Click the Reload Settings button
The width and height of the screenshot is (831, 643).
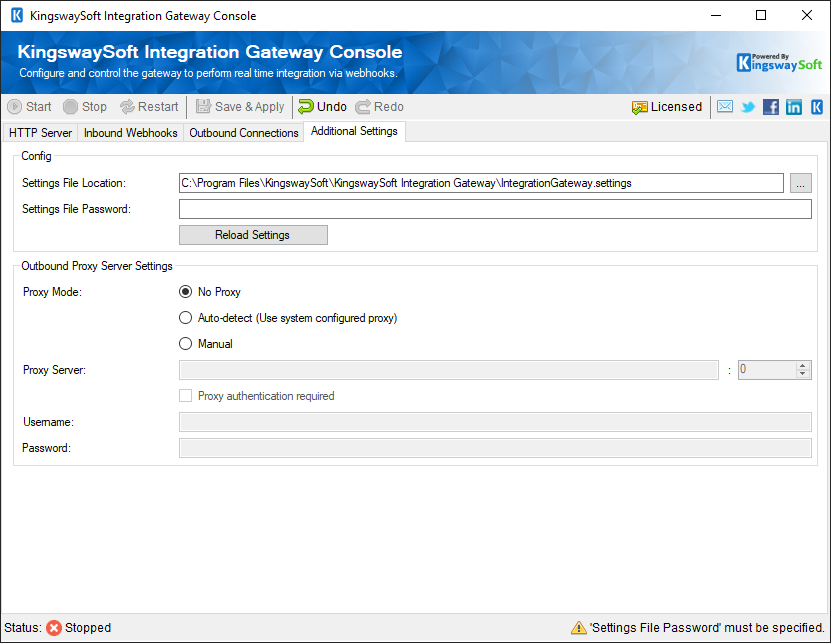coord(253,235)
